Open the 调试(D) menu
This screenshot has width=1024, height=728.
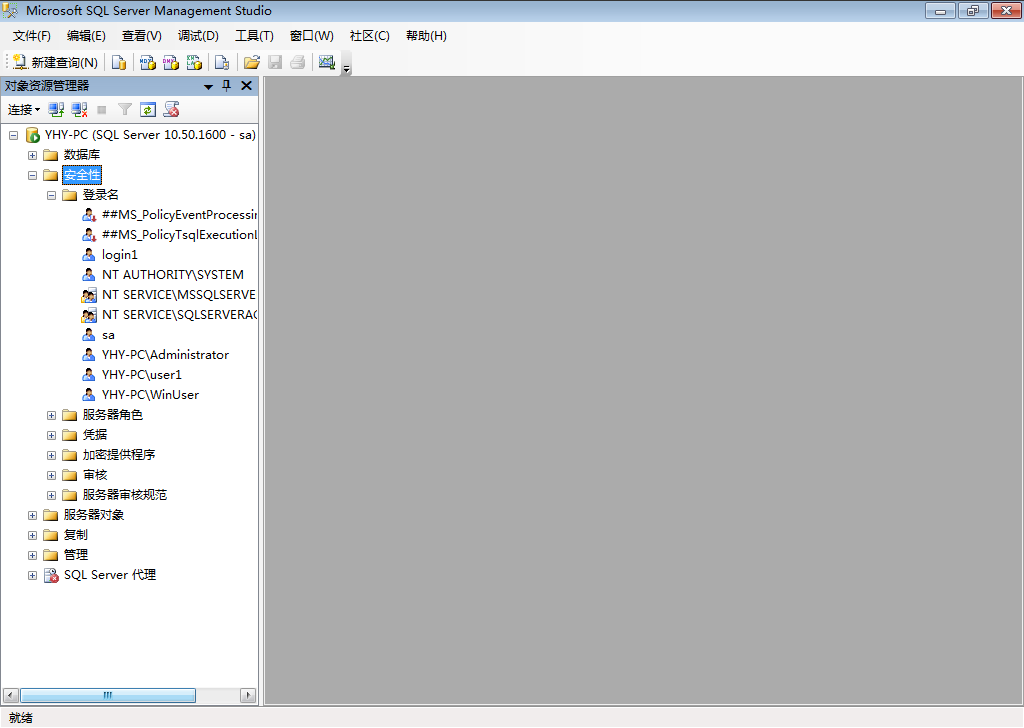(199, 36)
